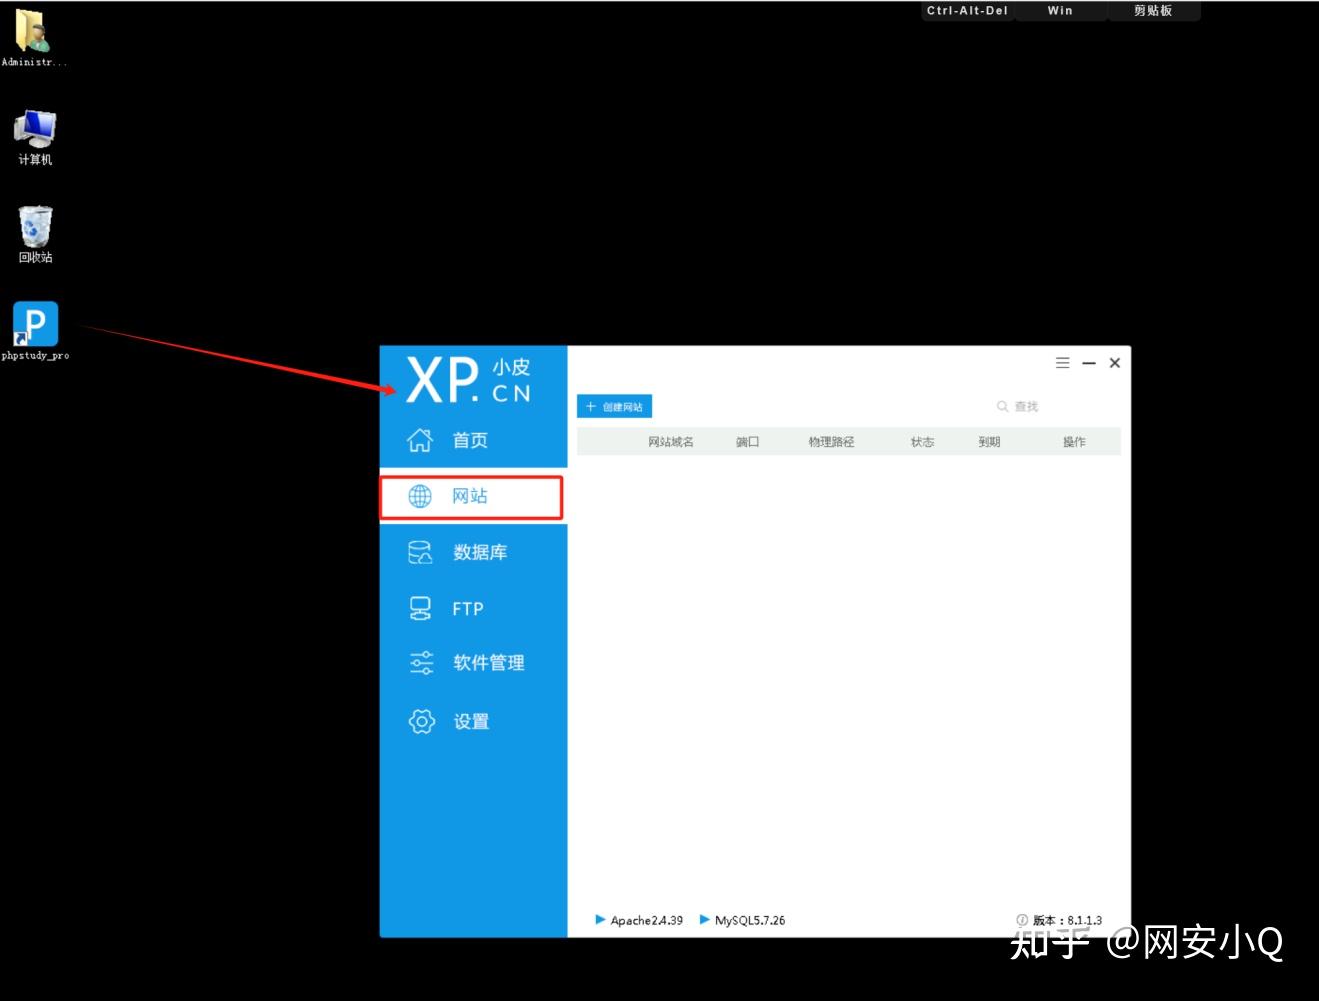Viewport: 1319px width, 1001px height.
Task: Open the Administrator folder desktop icon
Action: tap(33, 37)
